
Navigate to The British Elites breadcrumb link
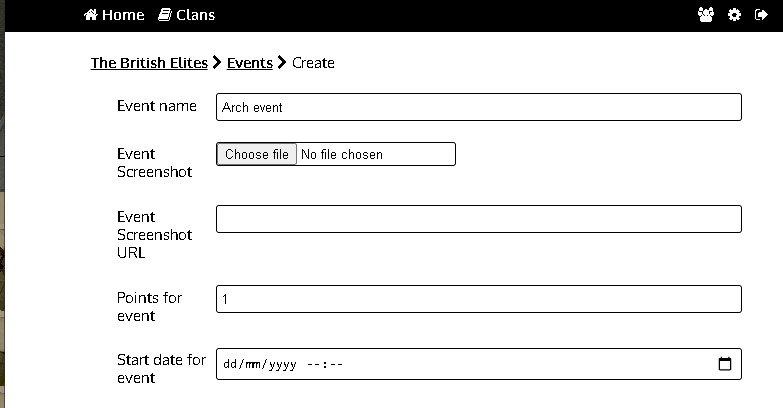(x=149, y=63)
